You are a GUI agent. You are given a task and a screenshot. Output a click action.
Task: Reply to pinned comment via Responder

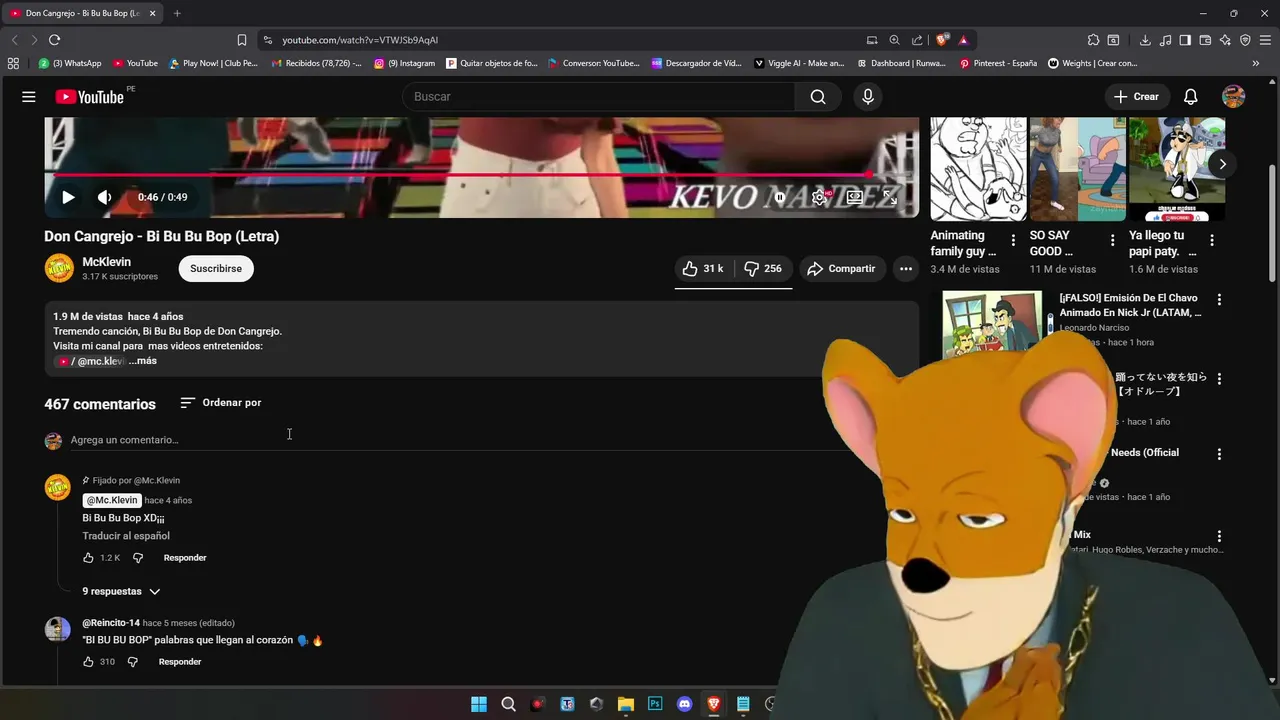click(185, 558)
